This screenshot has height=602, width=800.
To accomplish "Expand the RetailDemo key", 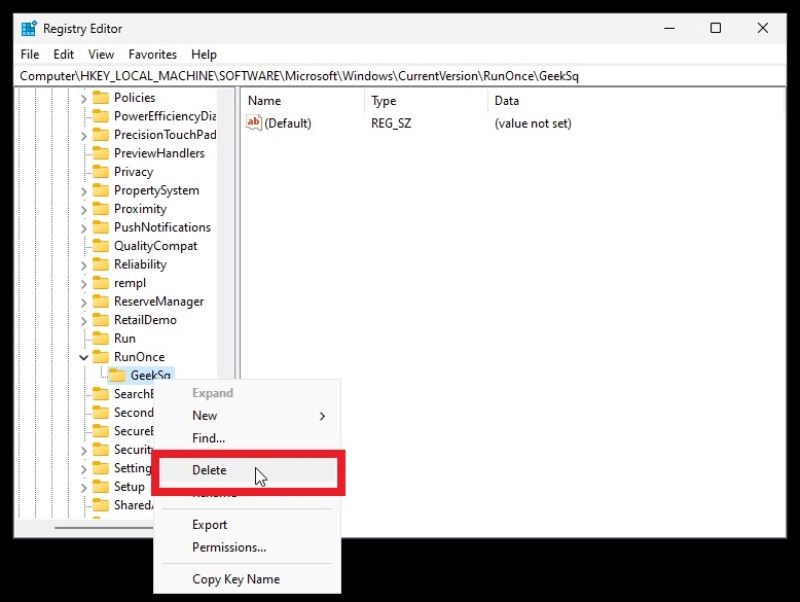I will (84, 320).
